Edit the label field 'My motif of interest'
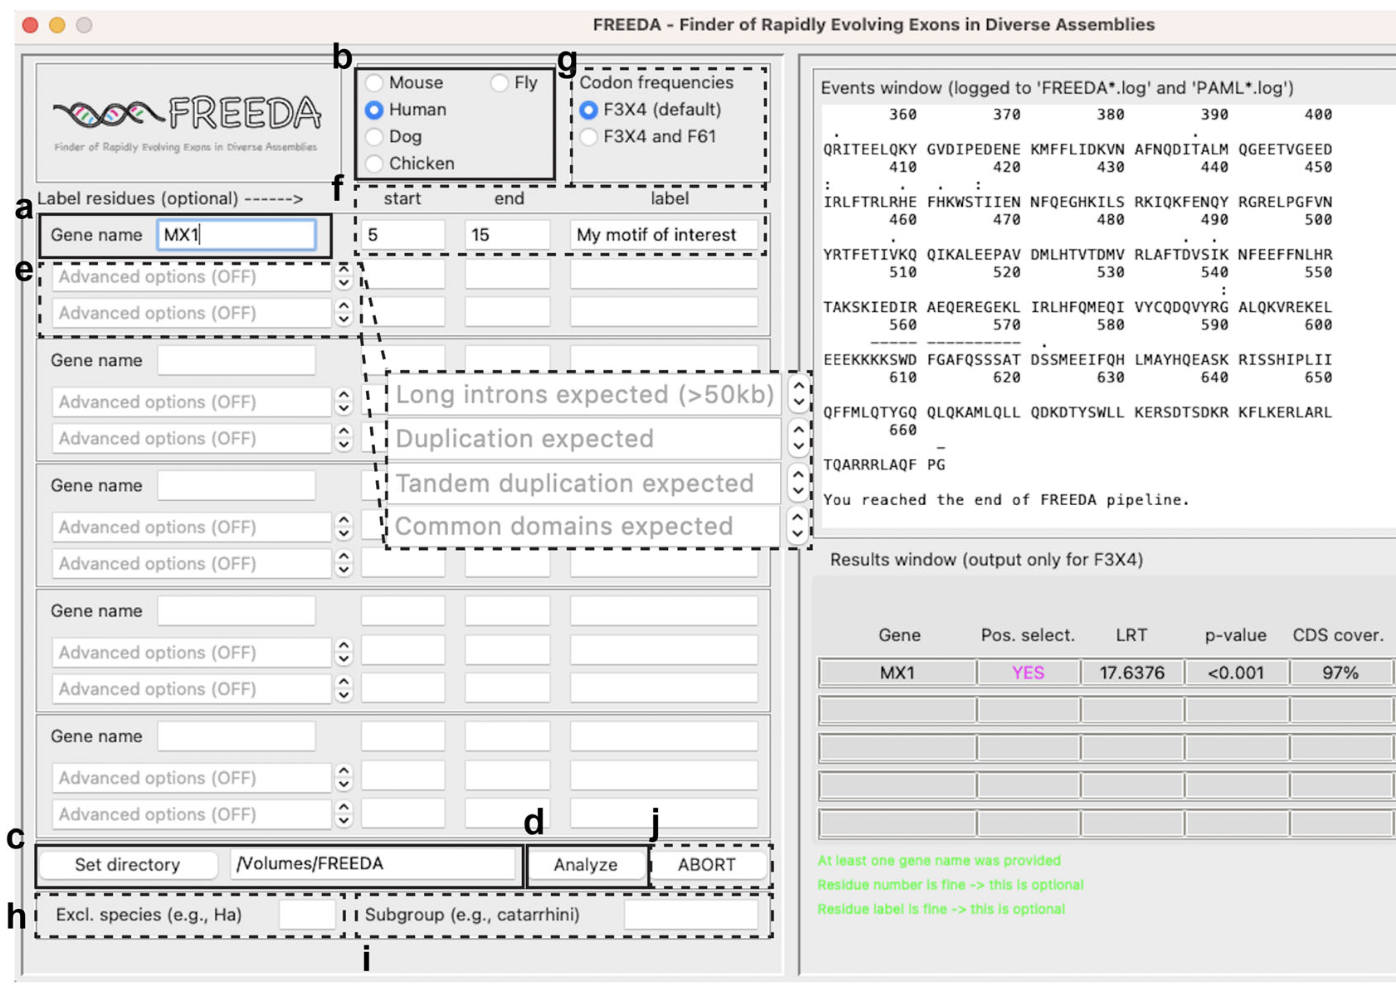Viewport: 1396px width, 996px height. [664, 234]
